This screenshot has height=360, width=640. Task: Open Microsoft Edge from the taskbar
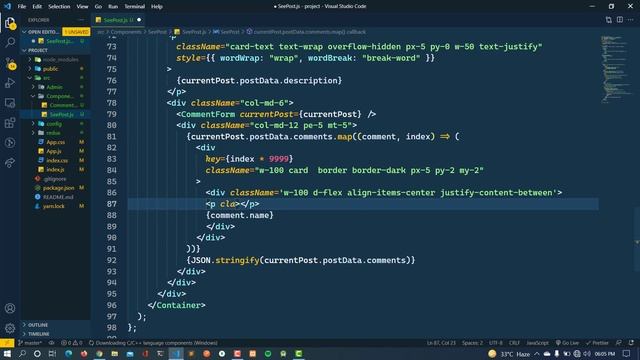(68, 354)
